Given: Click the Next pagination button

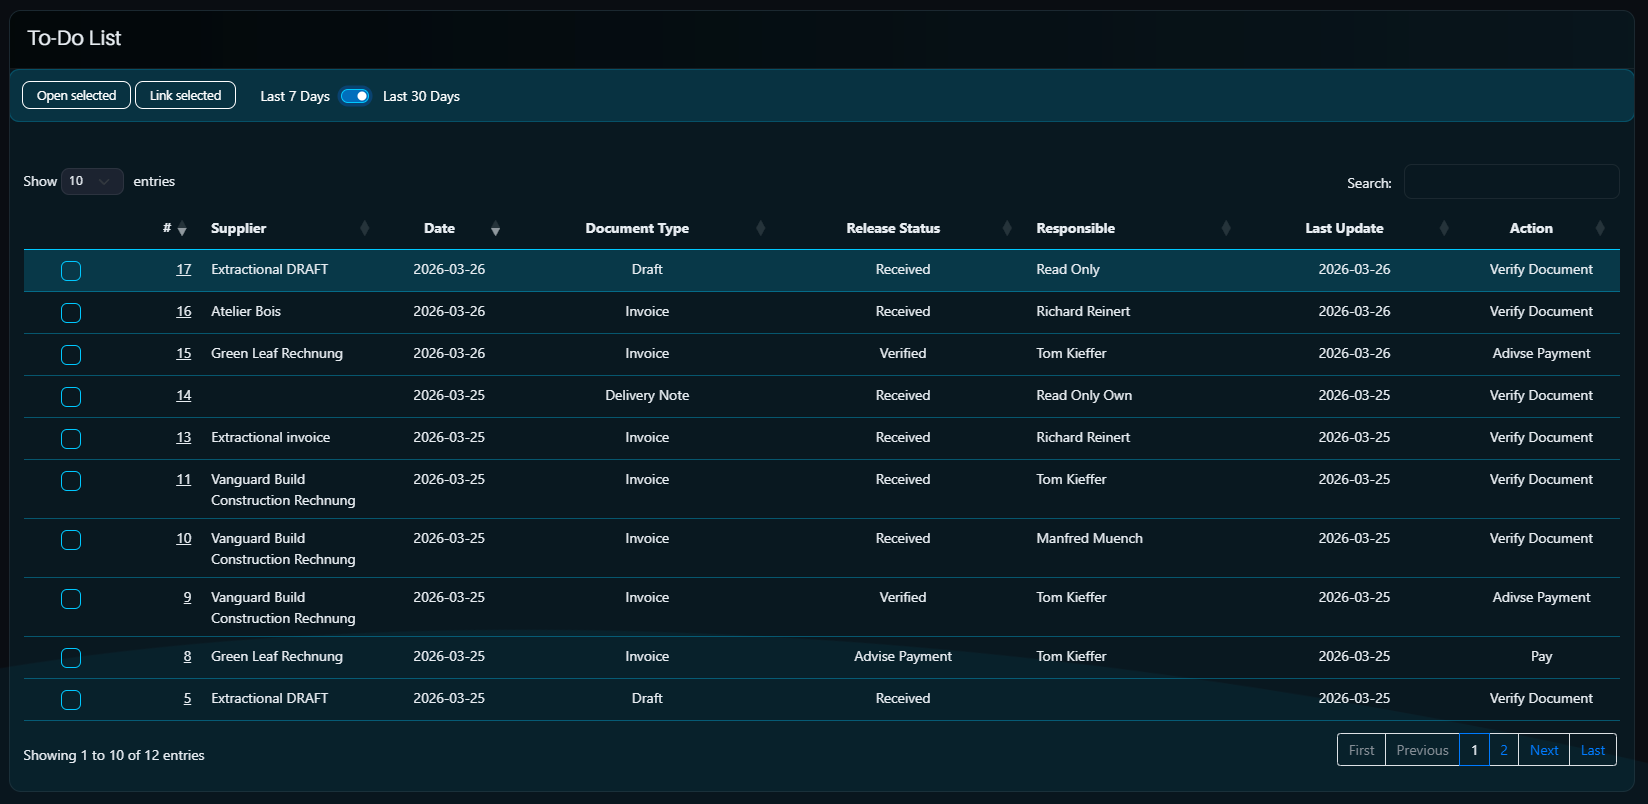Looking at the screenshot, I should point(1543,750).
